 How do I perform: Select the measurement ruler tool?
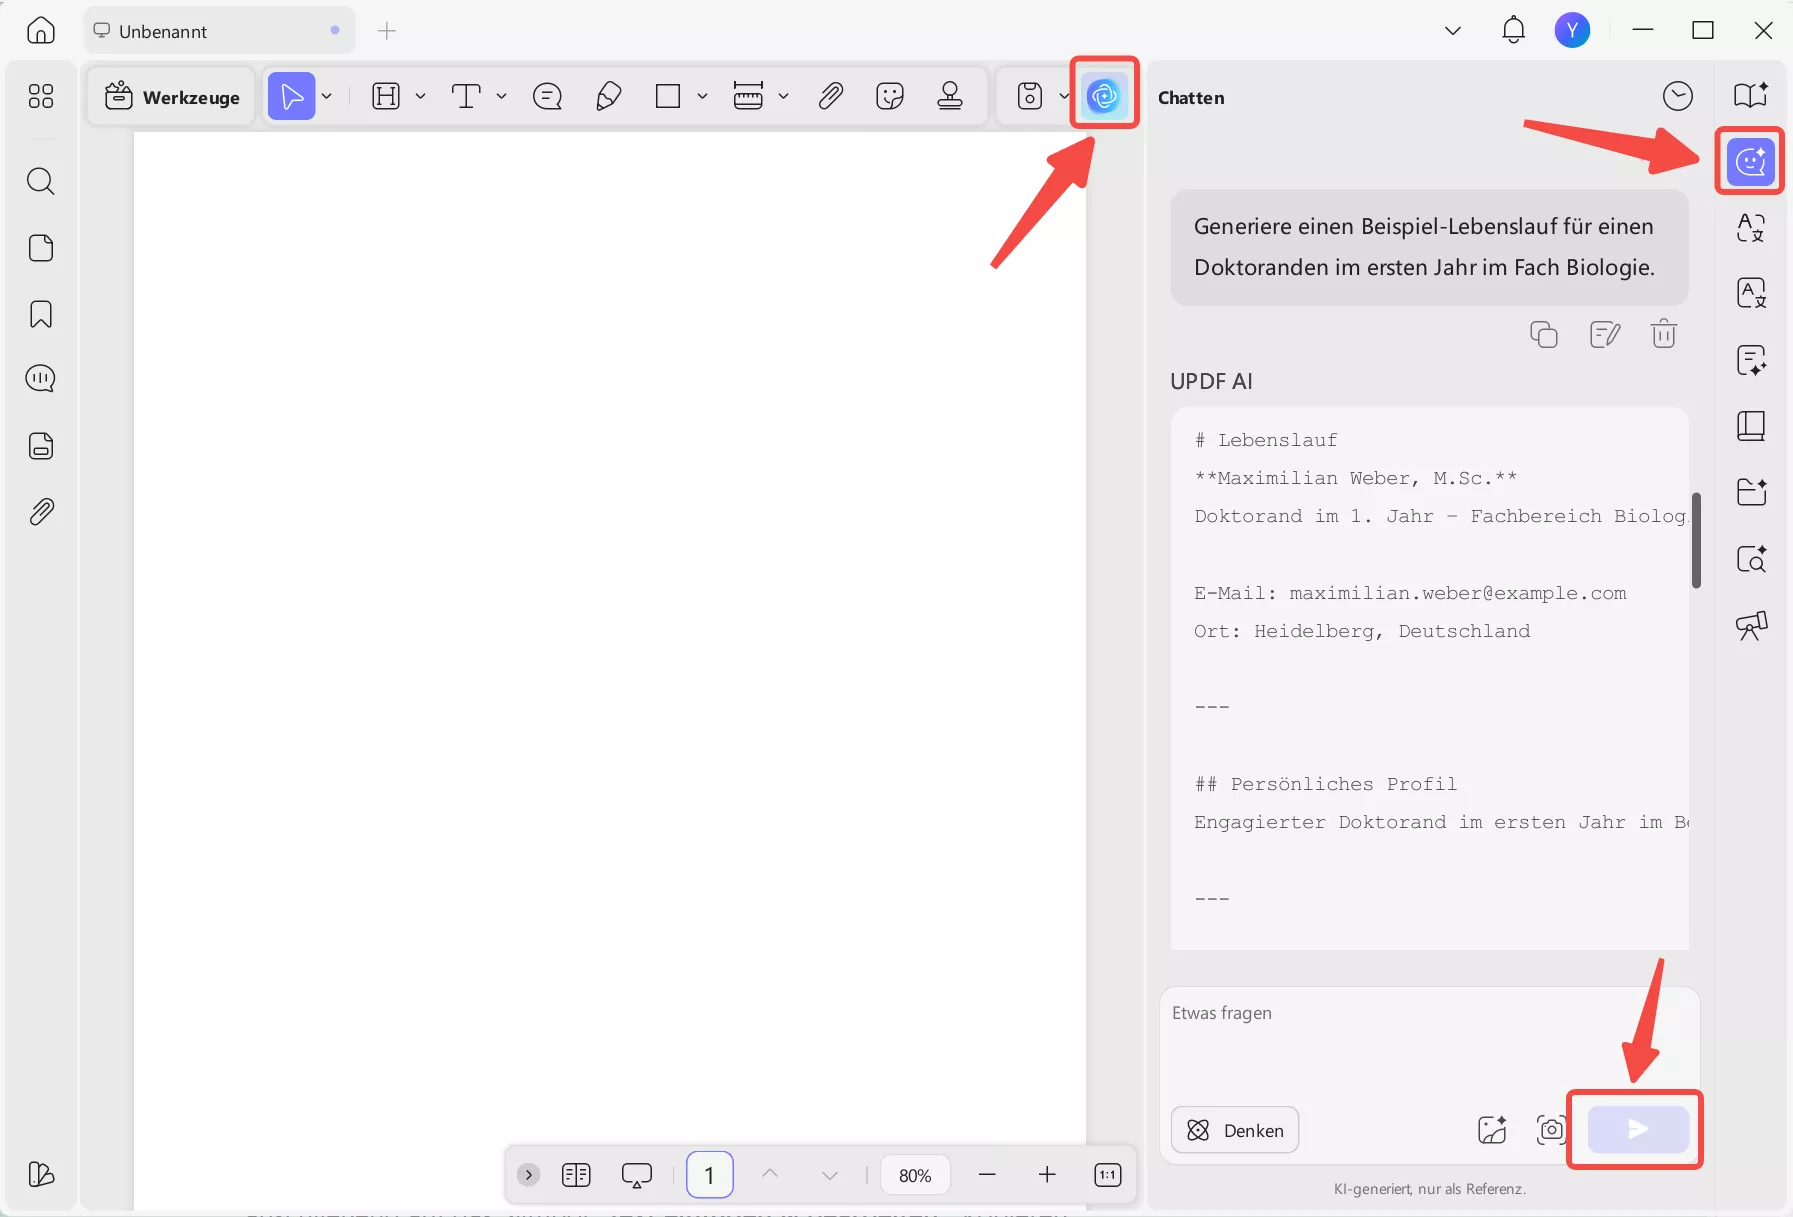pos(748,96)
